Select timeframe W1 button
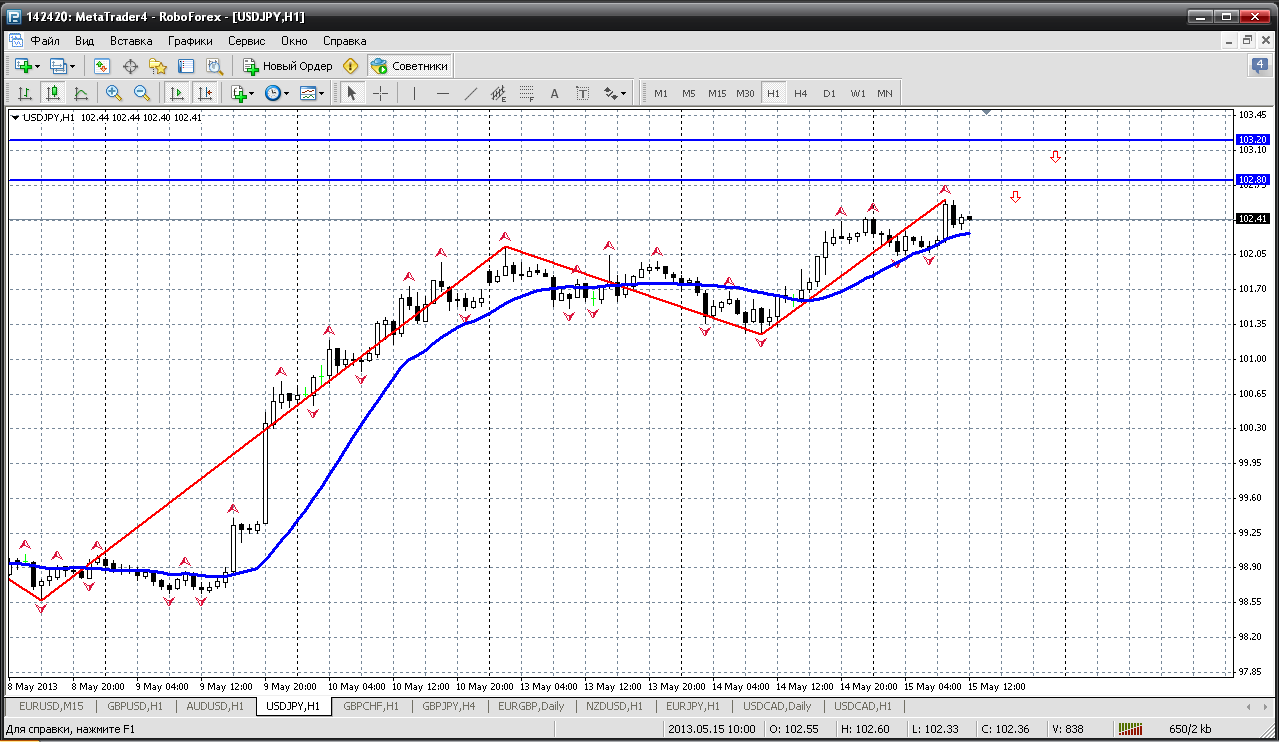The image size is (1279, 742). point(858,93)
